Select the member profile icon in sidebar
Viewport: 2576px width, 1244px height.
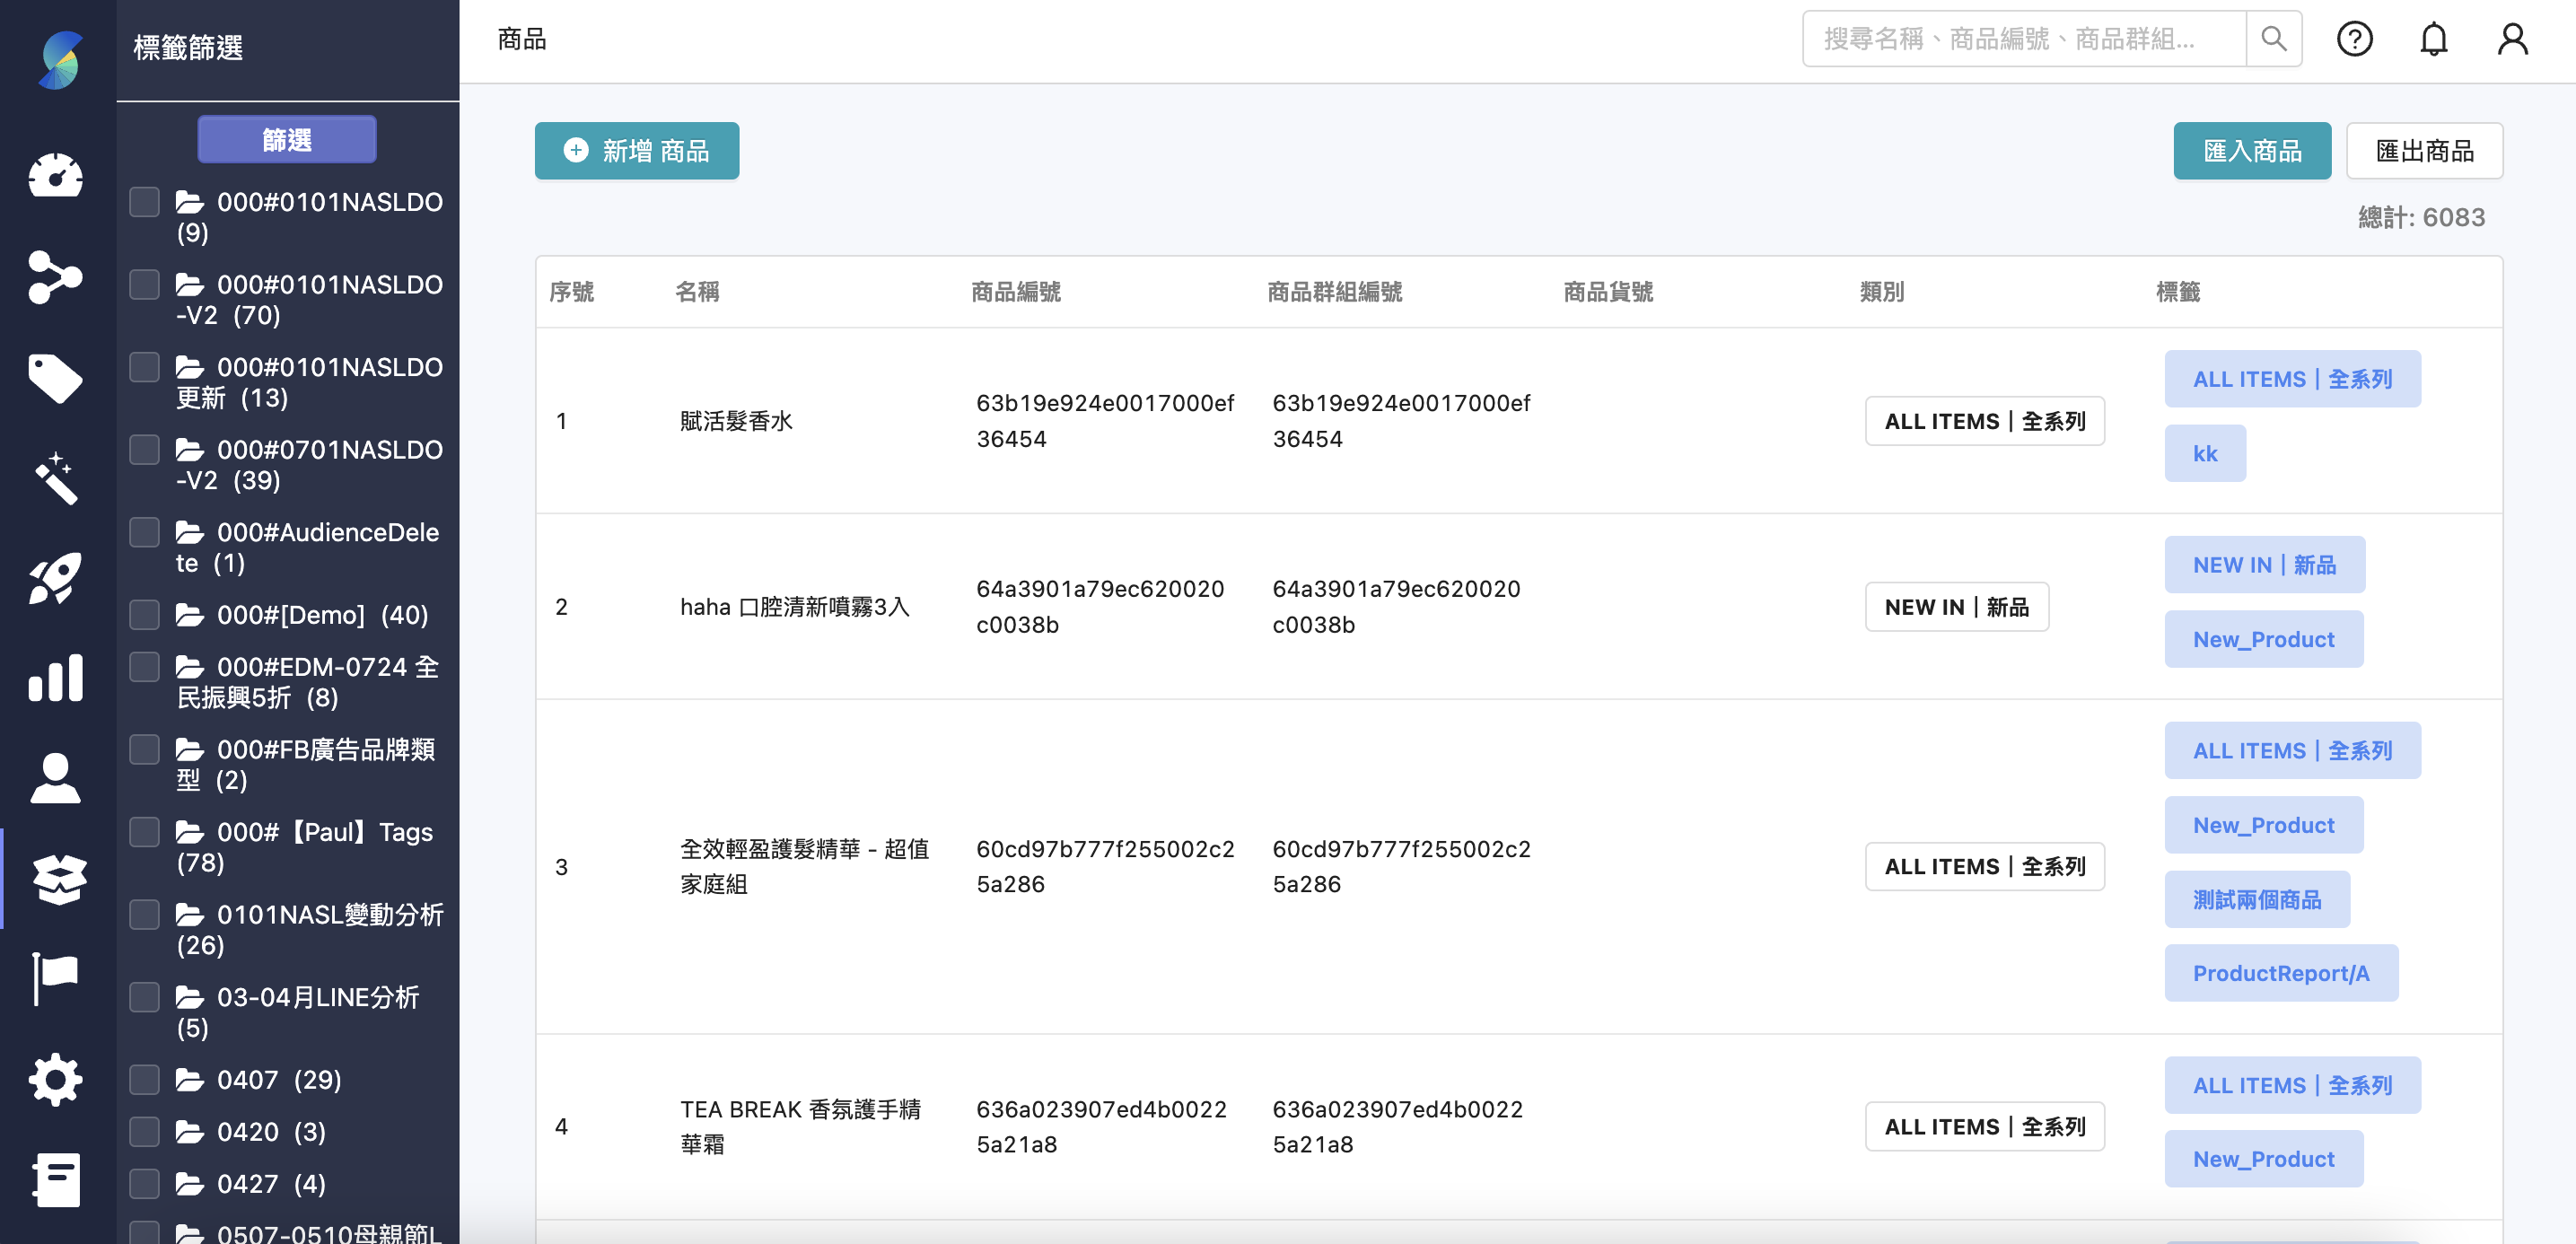pyautogui.click(x=55, y=778)
